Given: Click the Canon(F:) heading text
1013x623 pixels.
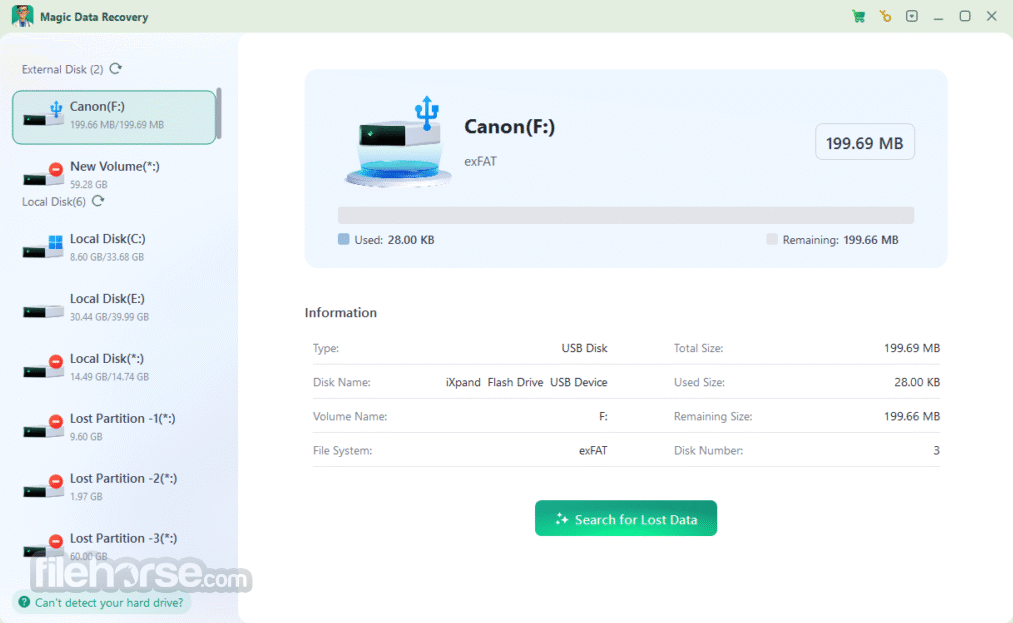Looking at the screenshot, I should pos(509,127).
